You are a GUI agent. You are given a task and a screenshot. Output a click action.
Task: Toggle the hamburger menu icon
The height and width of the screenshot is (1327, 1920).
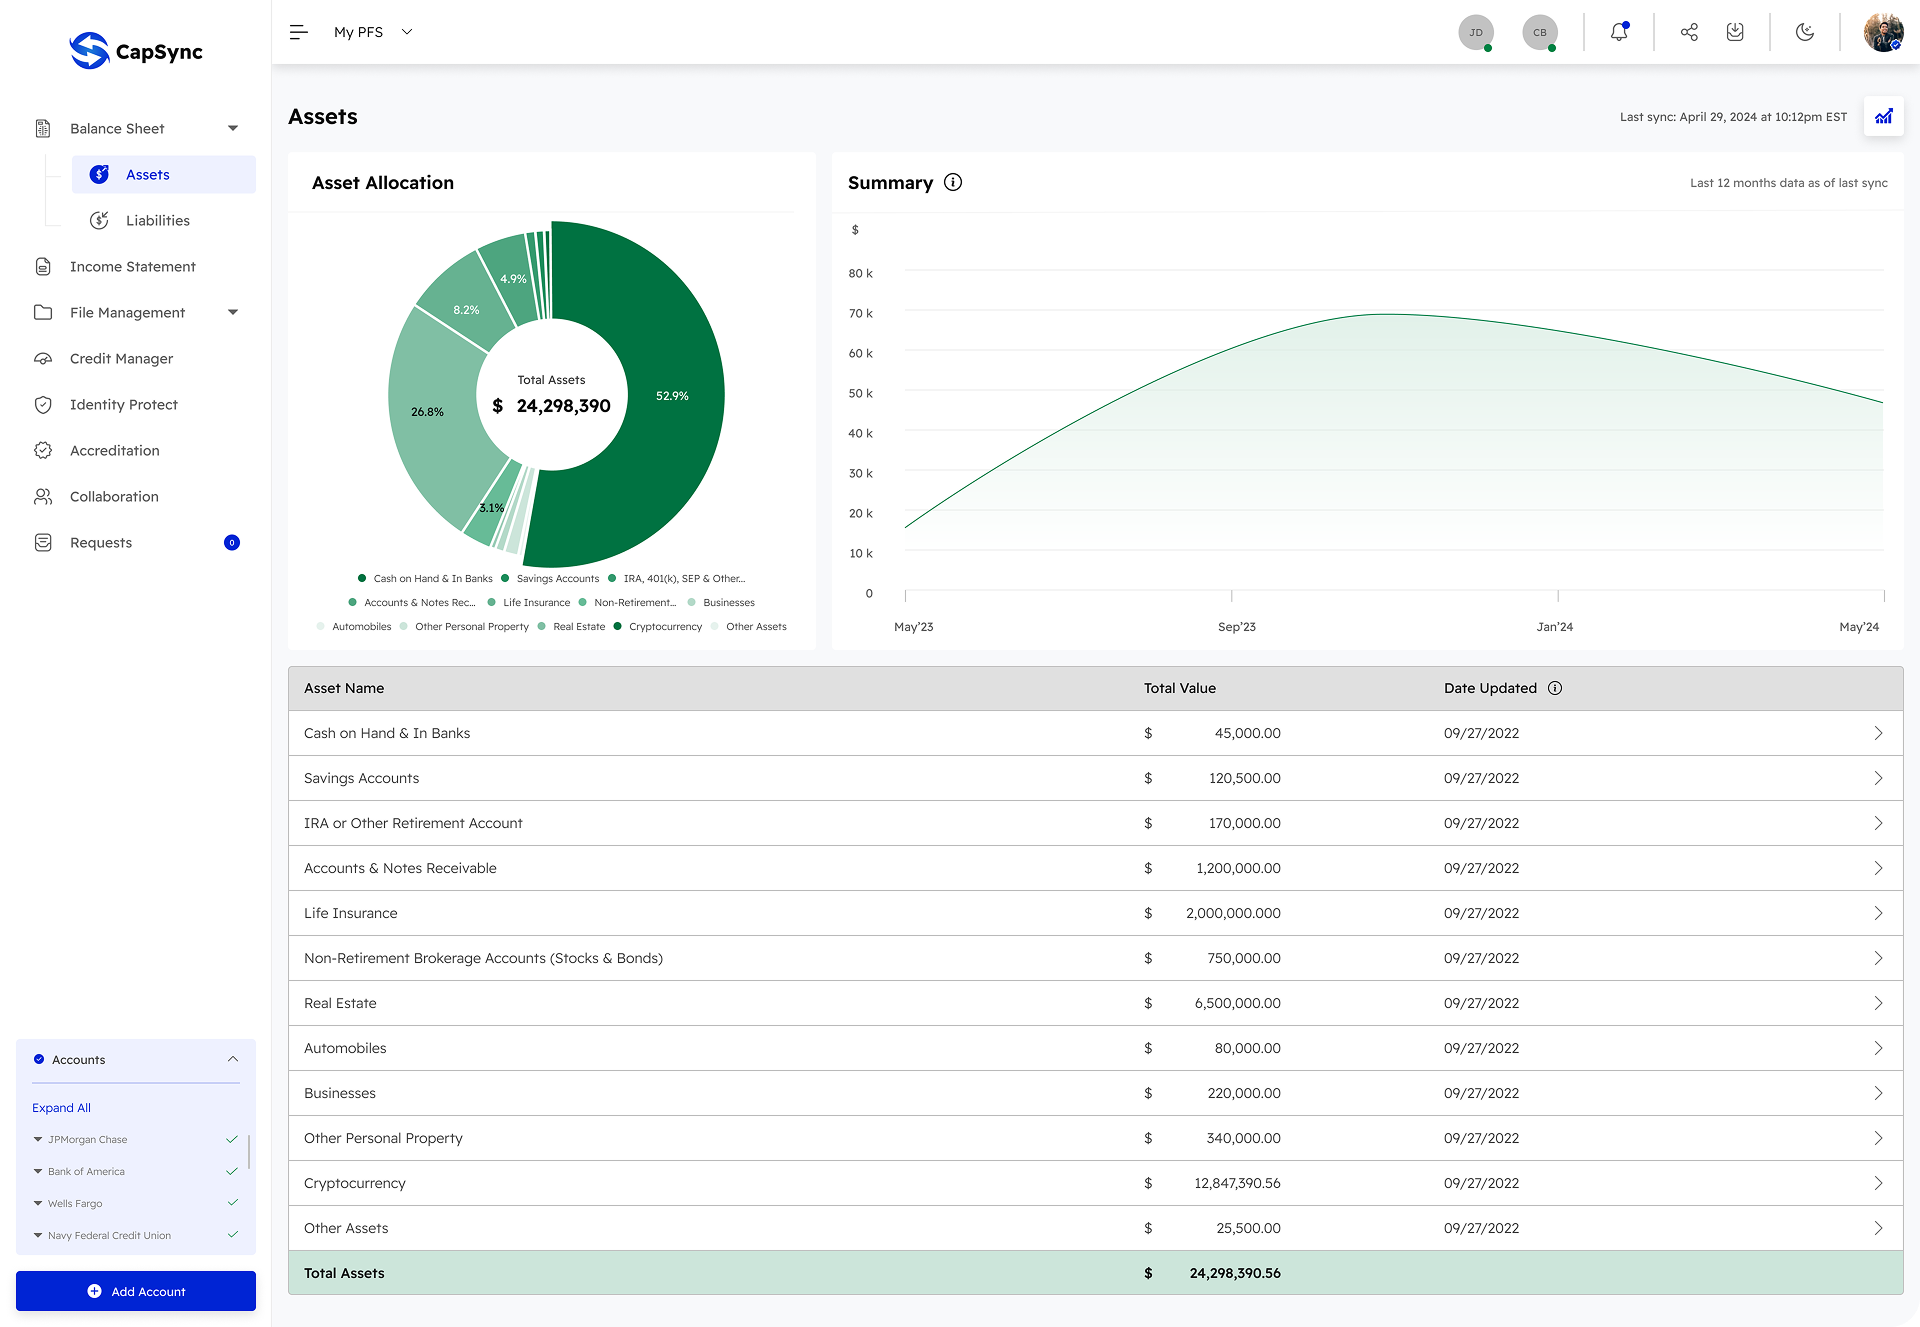[298, 32]
